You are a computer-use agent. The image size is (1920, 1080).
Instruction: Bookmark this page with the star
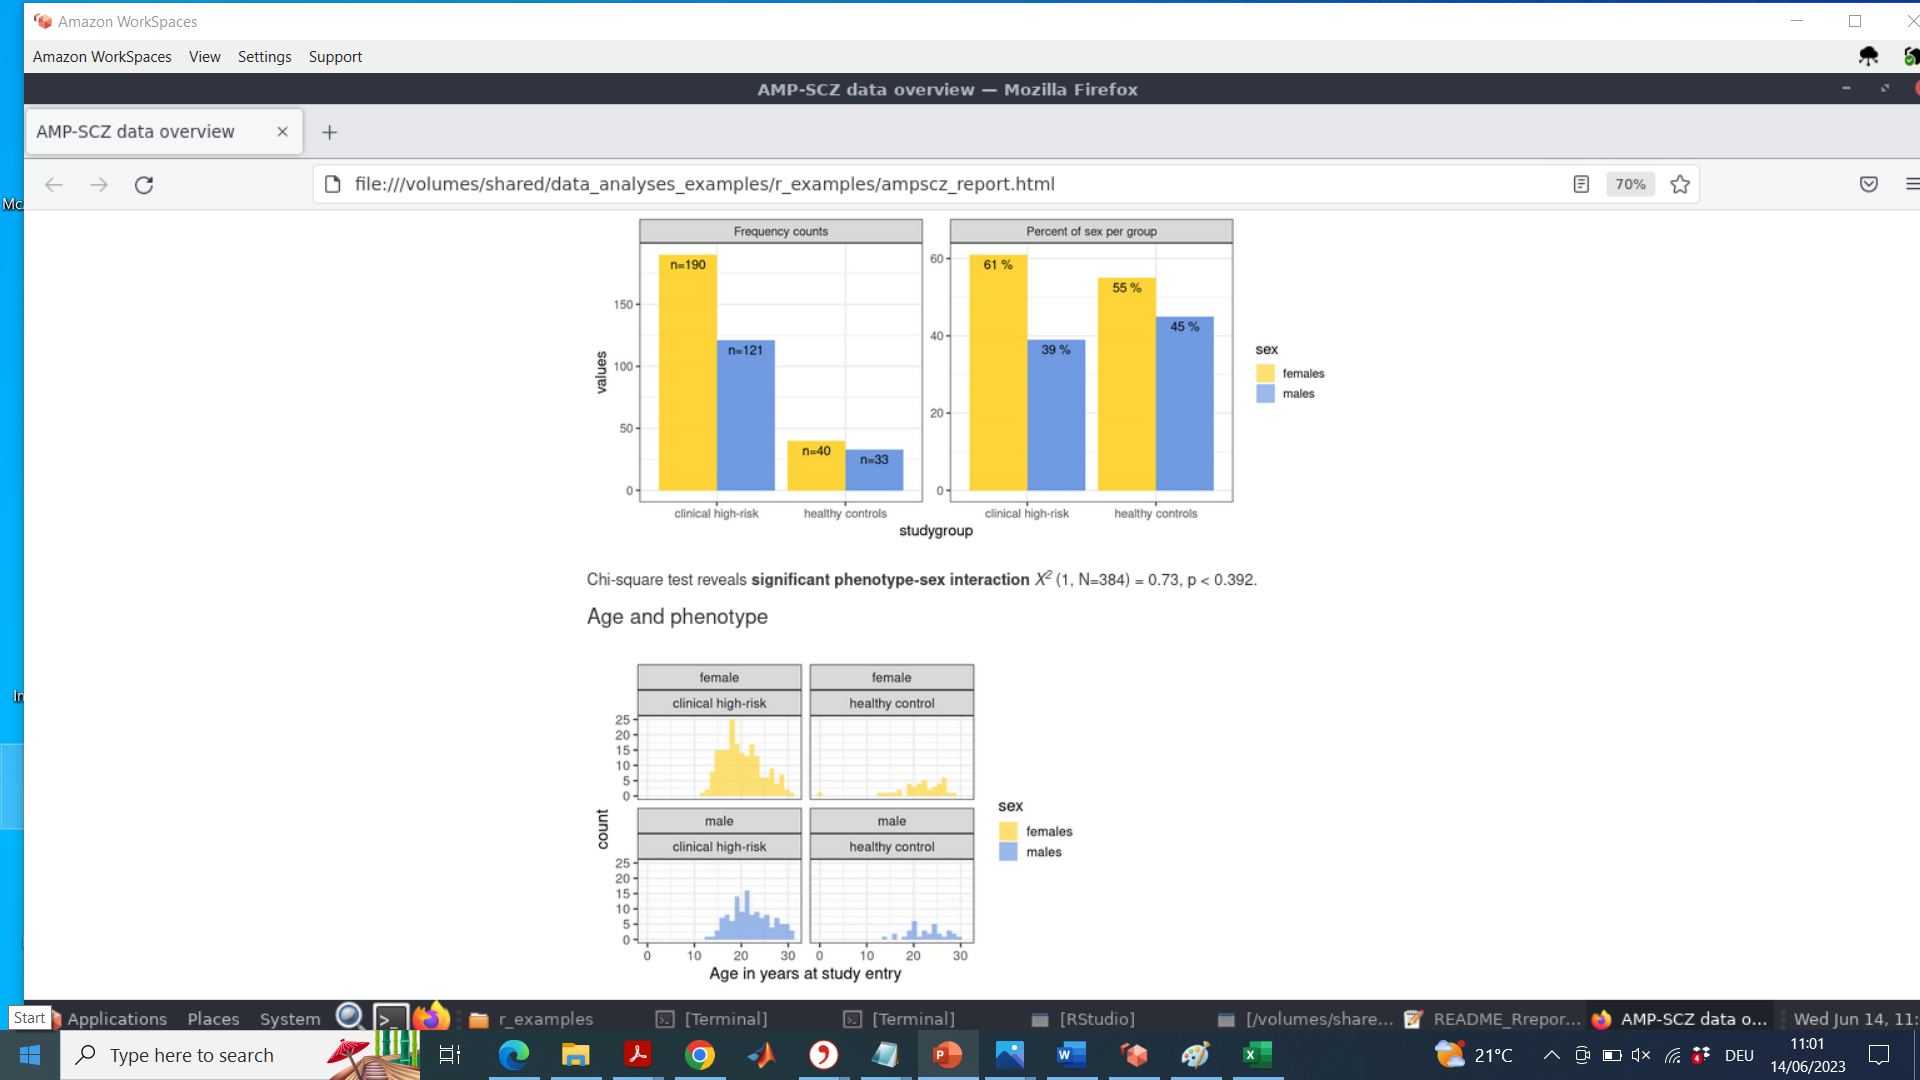tap(1680, 184)
